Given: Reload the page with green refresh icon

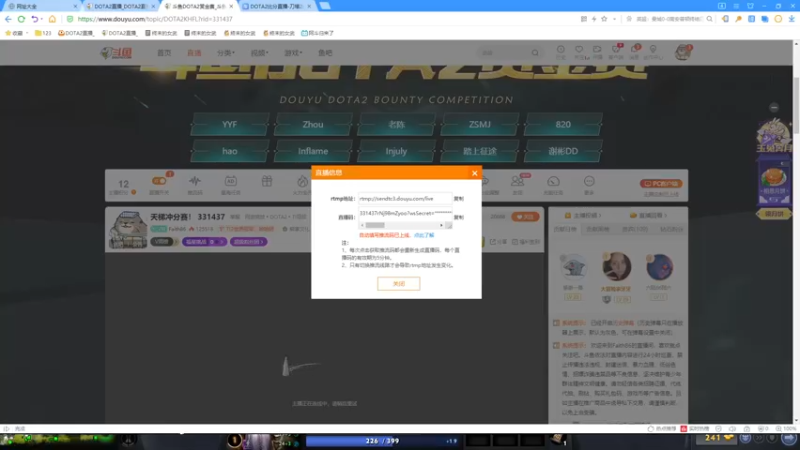Looking at the screenshot, I should tap(21, 19).
